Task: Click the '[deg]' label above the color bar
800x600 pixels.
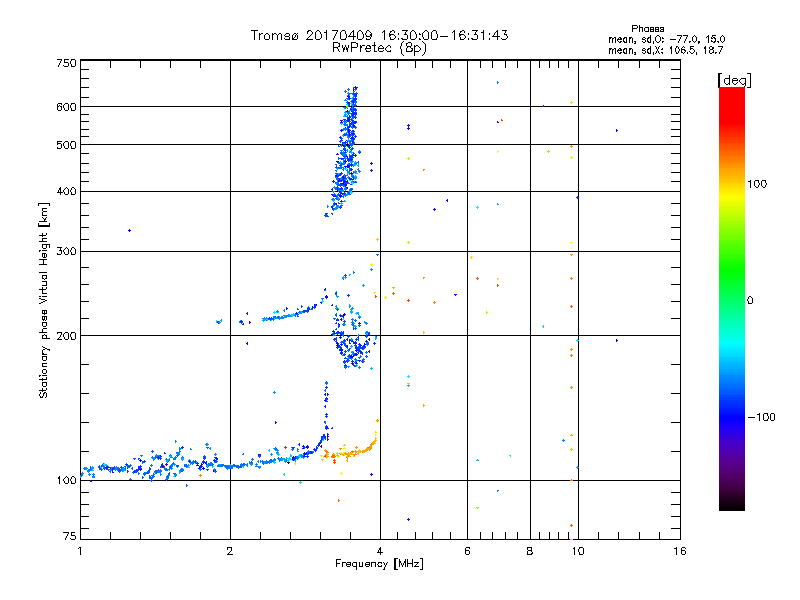Action: [x=734, y=80]
